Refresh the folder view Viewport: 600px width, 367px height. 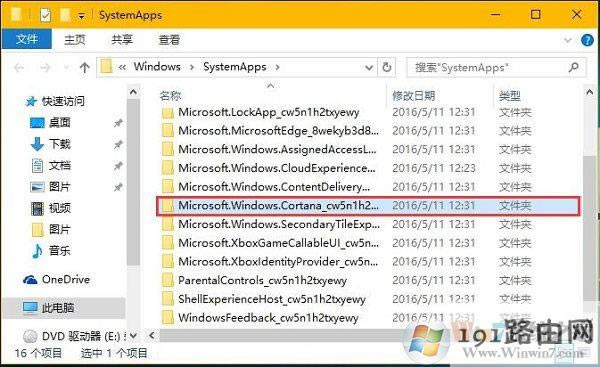tap(387, 67)
